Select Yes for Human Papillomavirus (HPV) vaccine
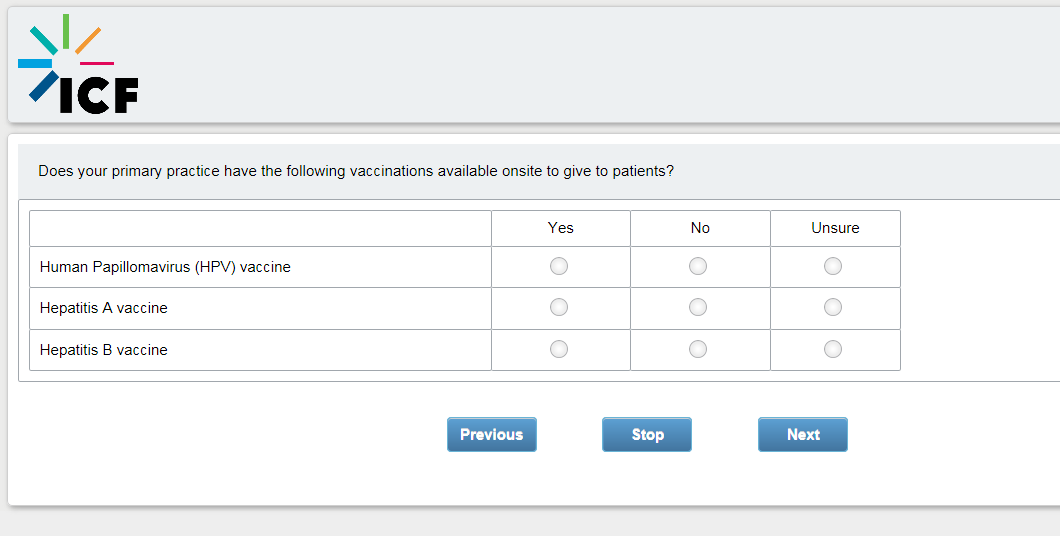Screen dimensions: 1060x536 pyautogui.click(x=559, y=266)
